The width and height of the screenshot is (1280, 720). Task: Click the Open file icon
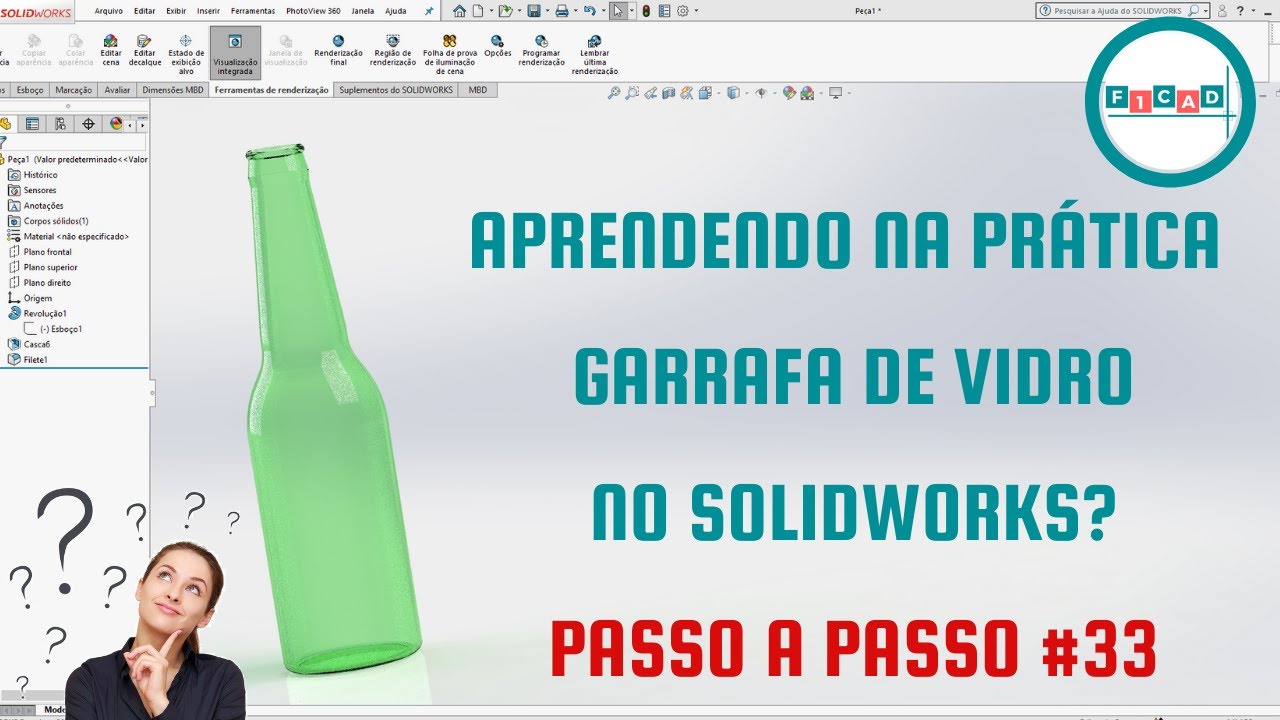tap(506, 11)
